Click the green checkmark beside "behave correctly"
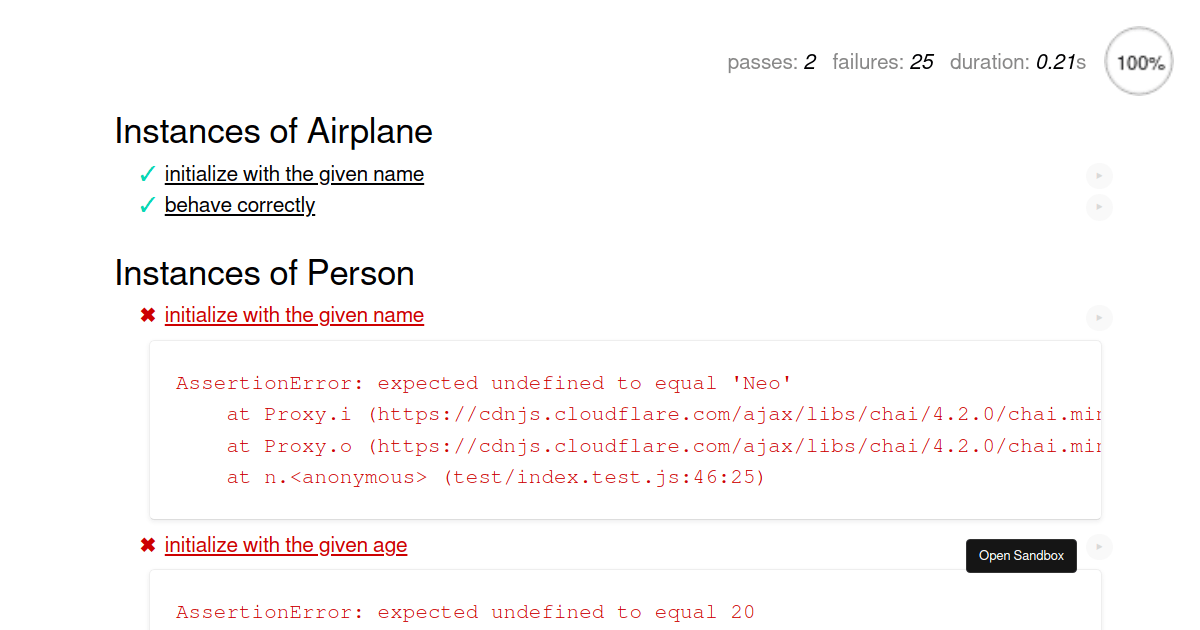Viewport: 1200px width, 630px height. tap(147, 204)
